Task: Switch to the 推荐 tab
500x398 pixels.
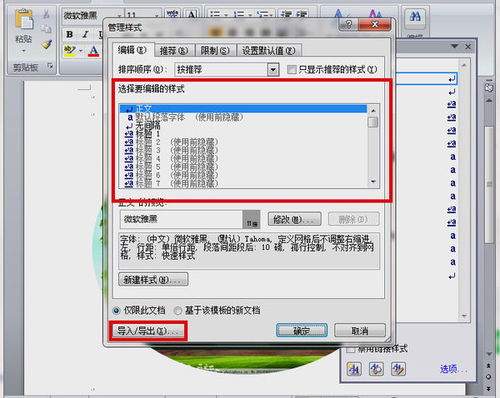Action: pyautogui.click(x=174, y=51)
